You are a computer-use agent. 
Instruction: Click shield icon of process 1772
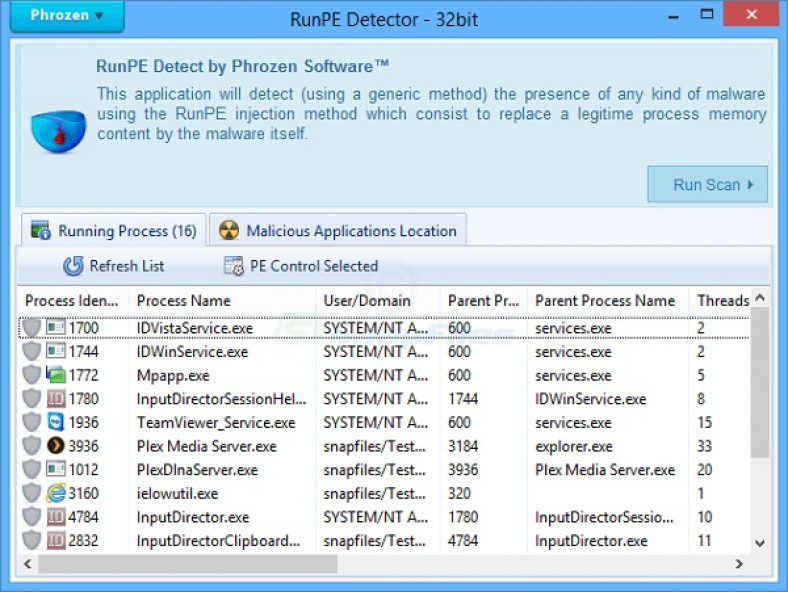pos(32,375)
